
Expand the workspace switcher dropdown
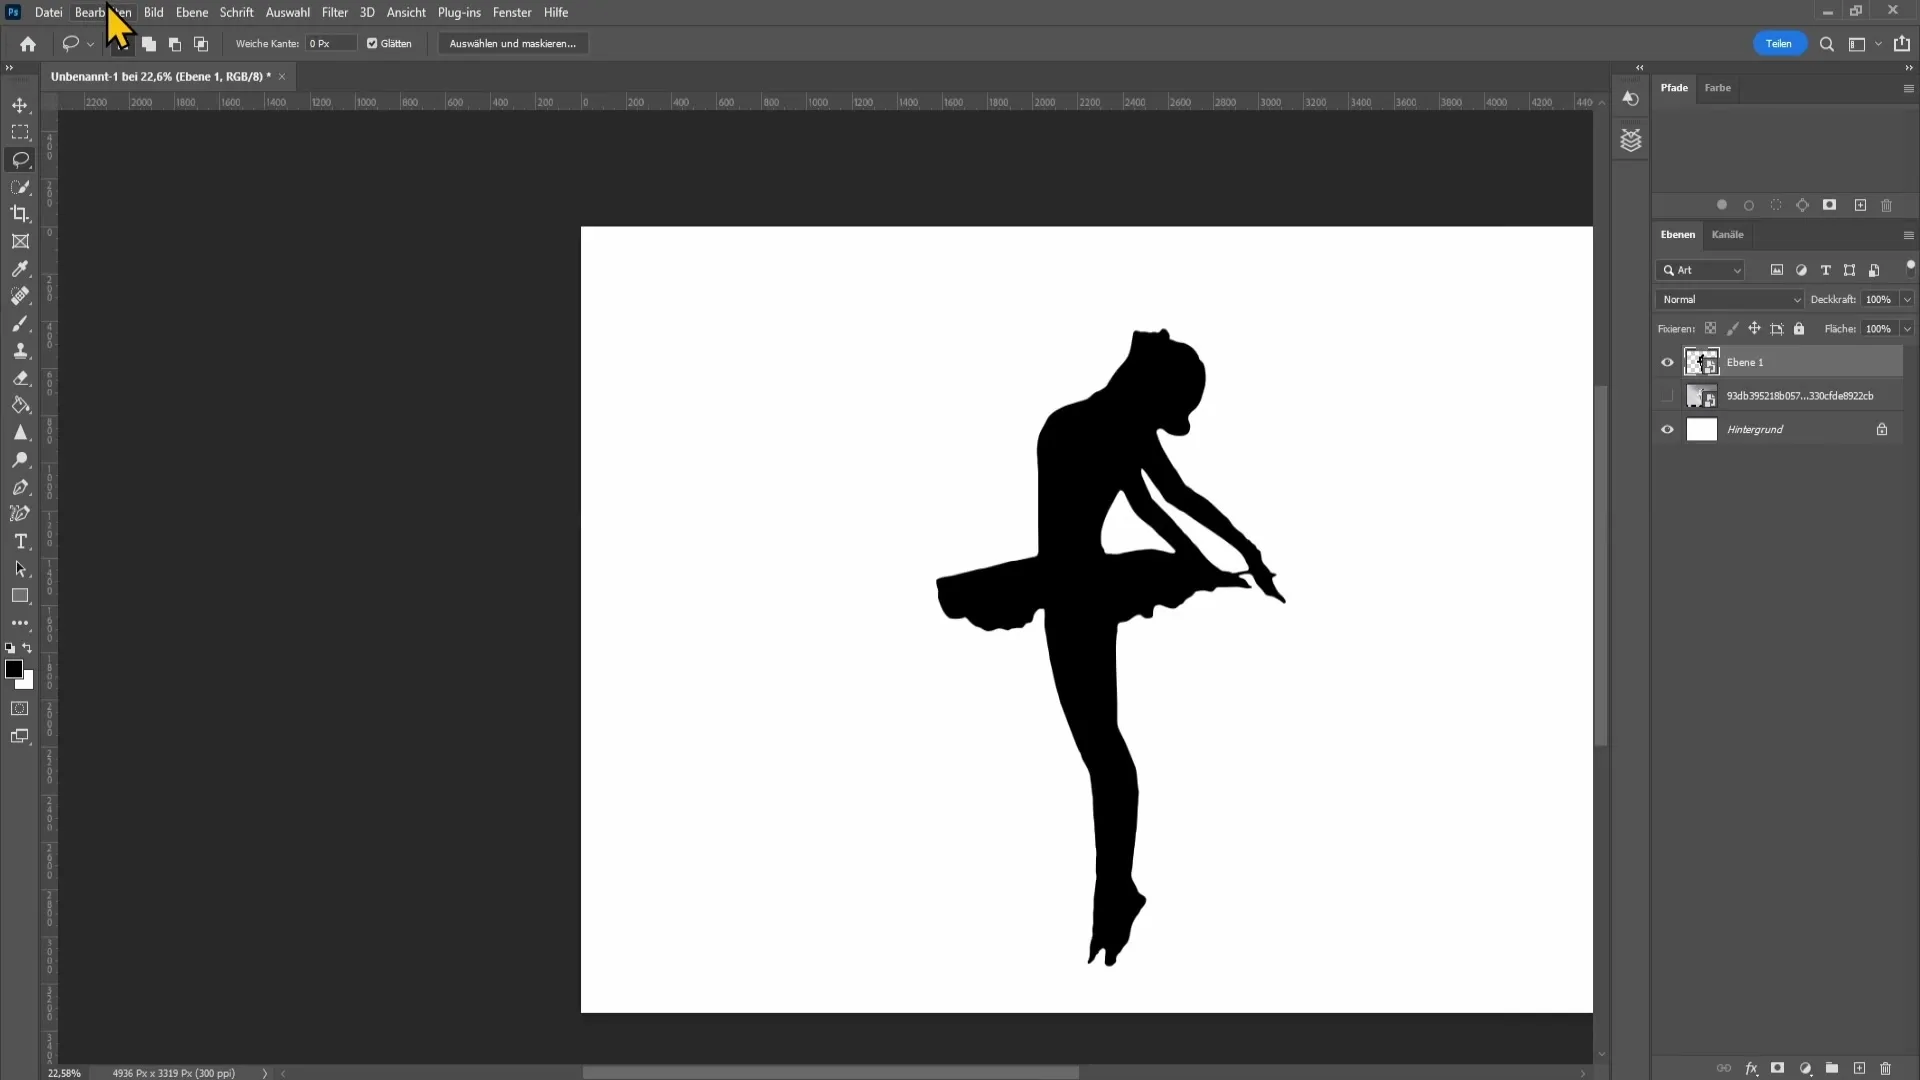[x=1878, y=45]
